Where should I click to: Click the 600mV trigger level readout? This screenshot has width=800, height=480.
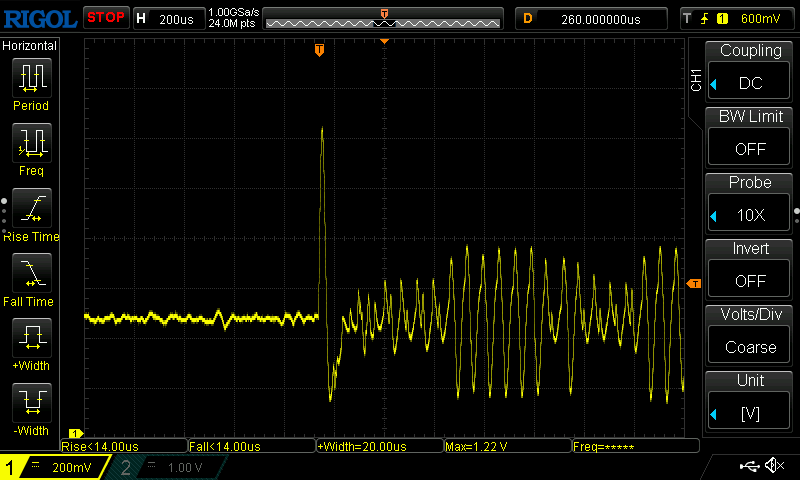point(761,19)
